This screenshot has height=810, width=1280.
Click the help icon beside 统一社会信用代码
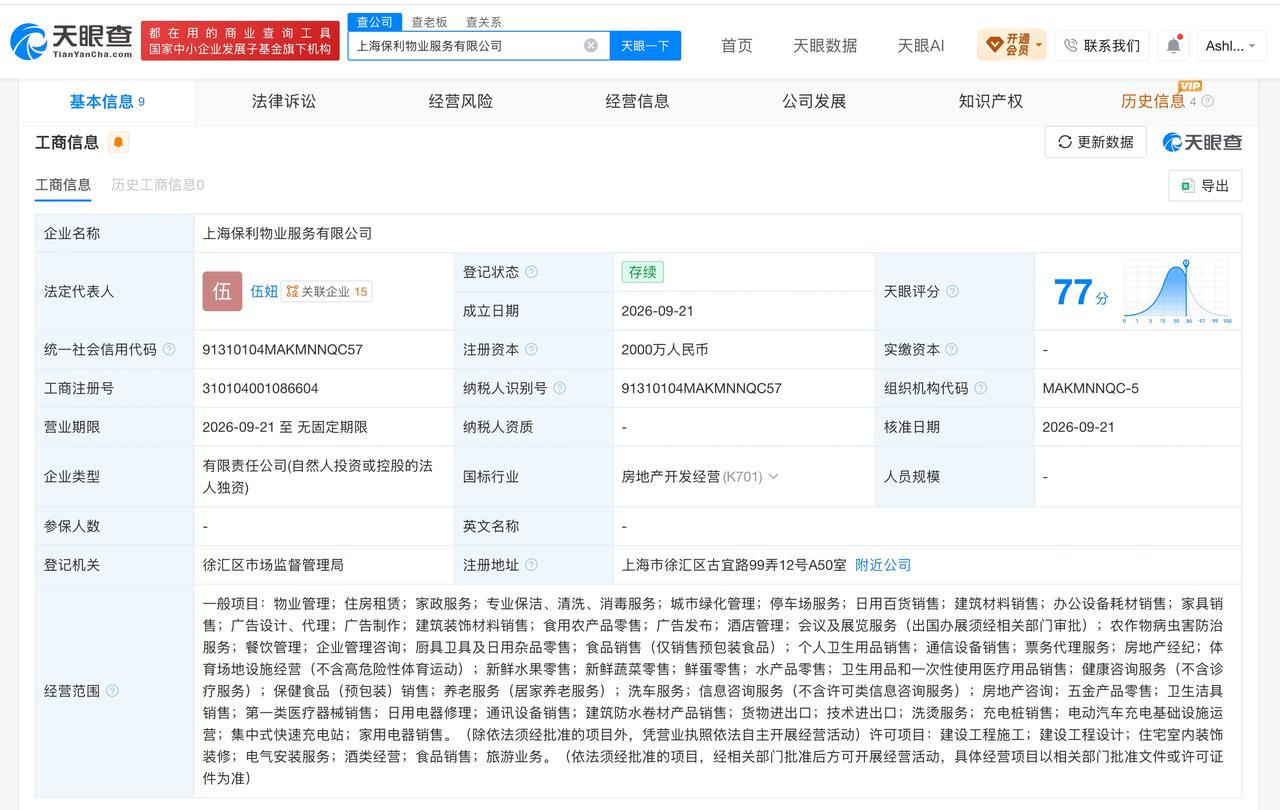(x=169, y=349)
